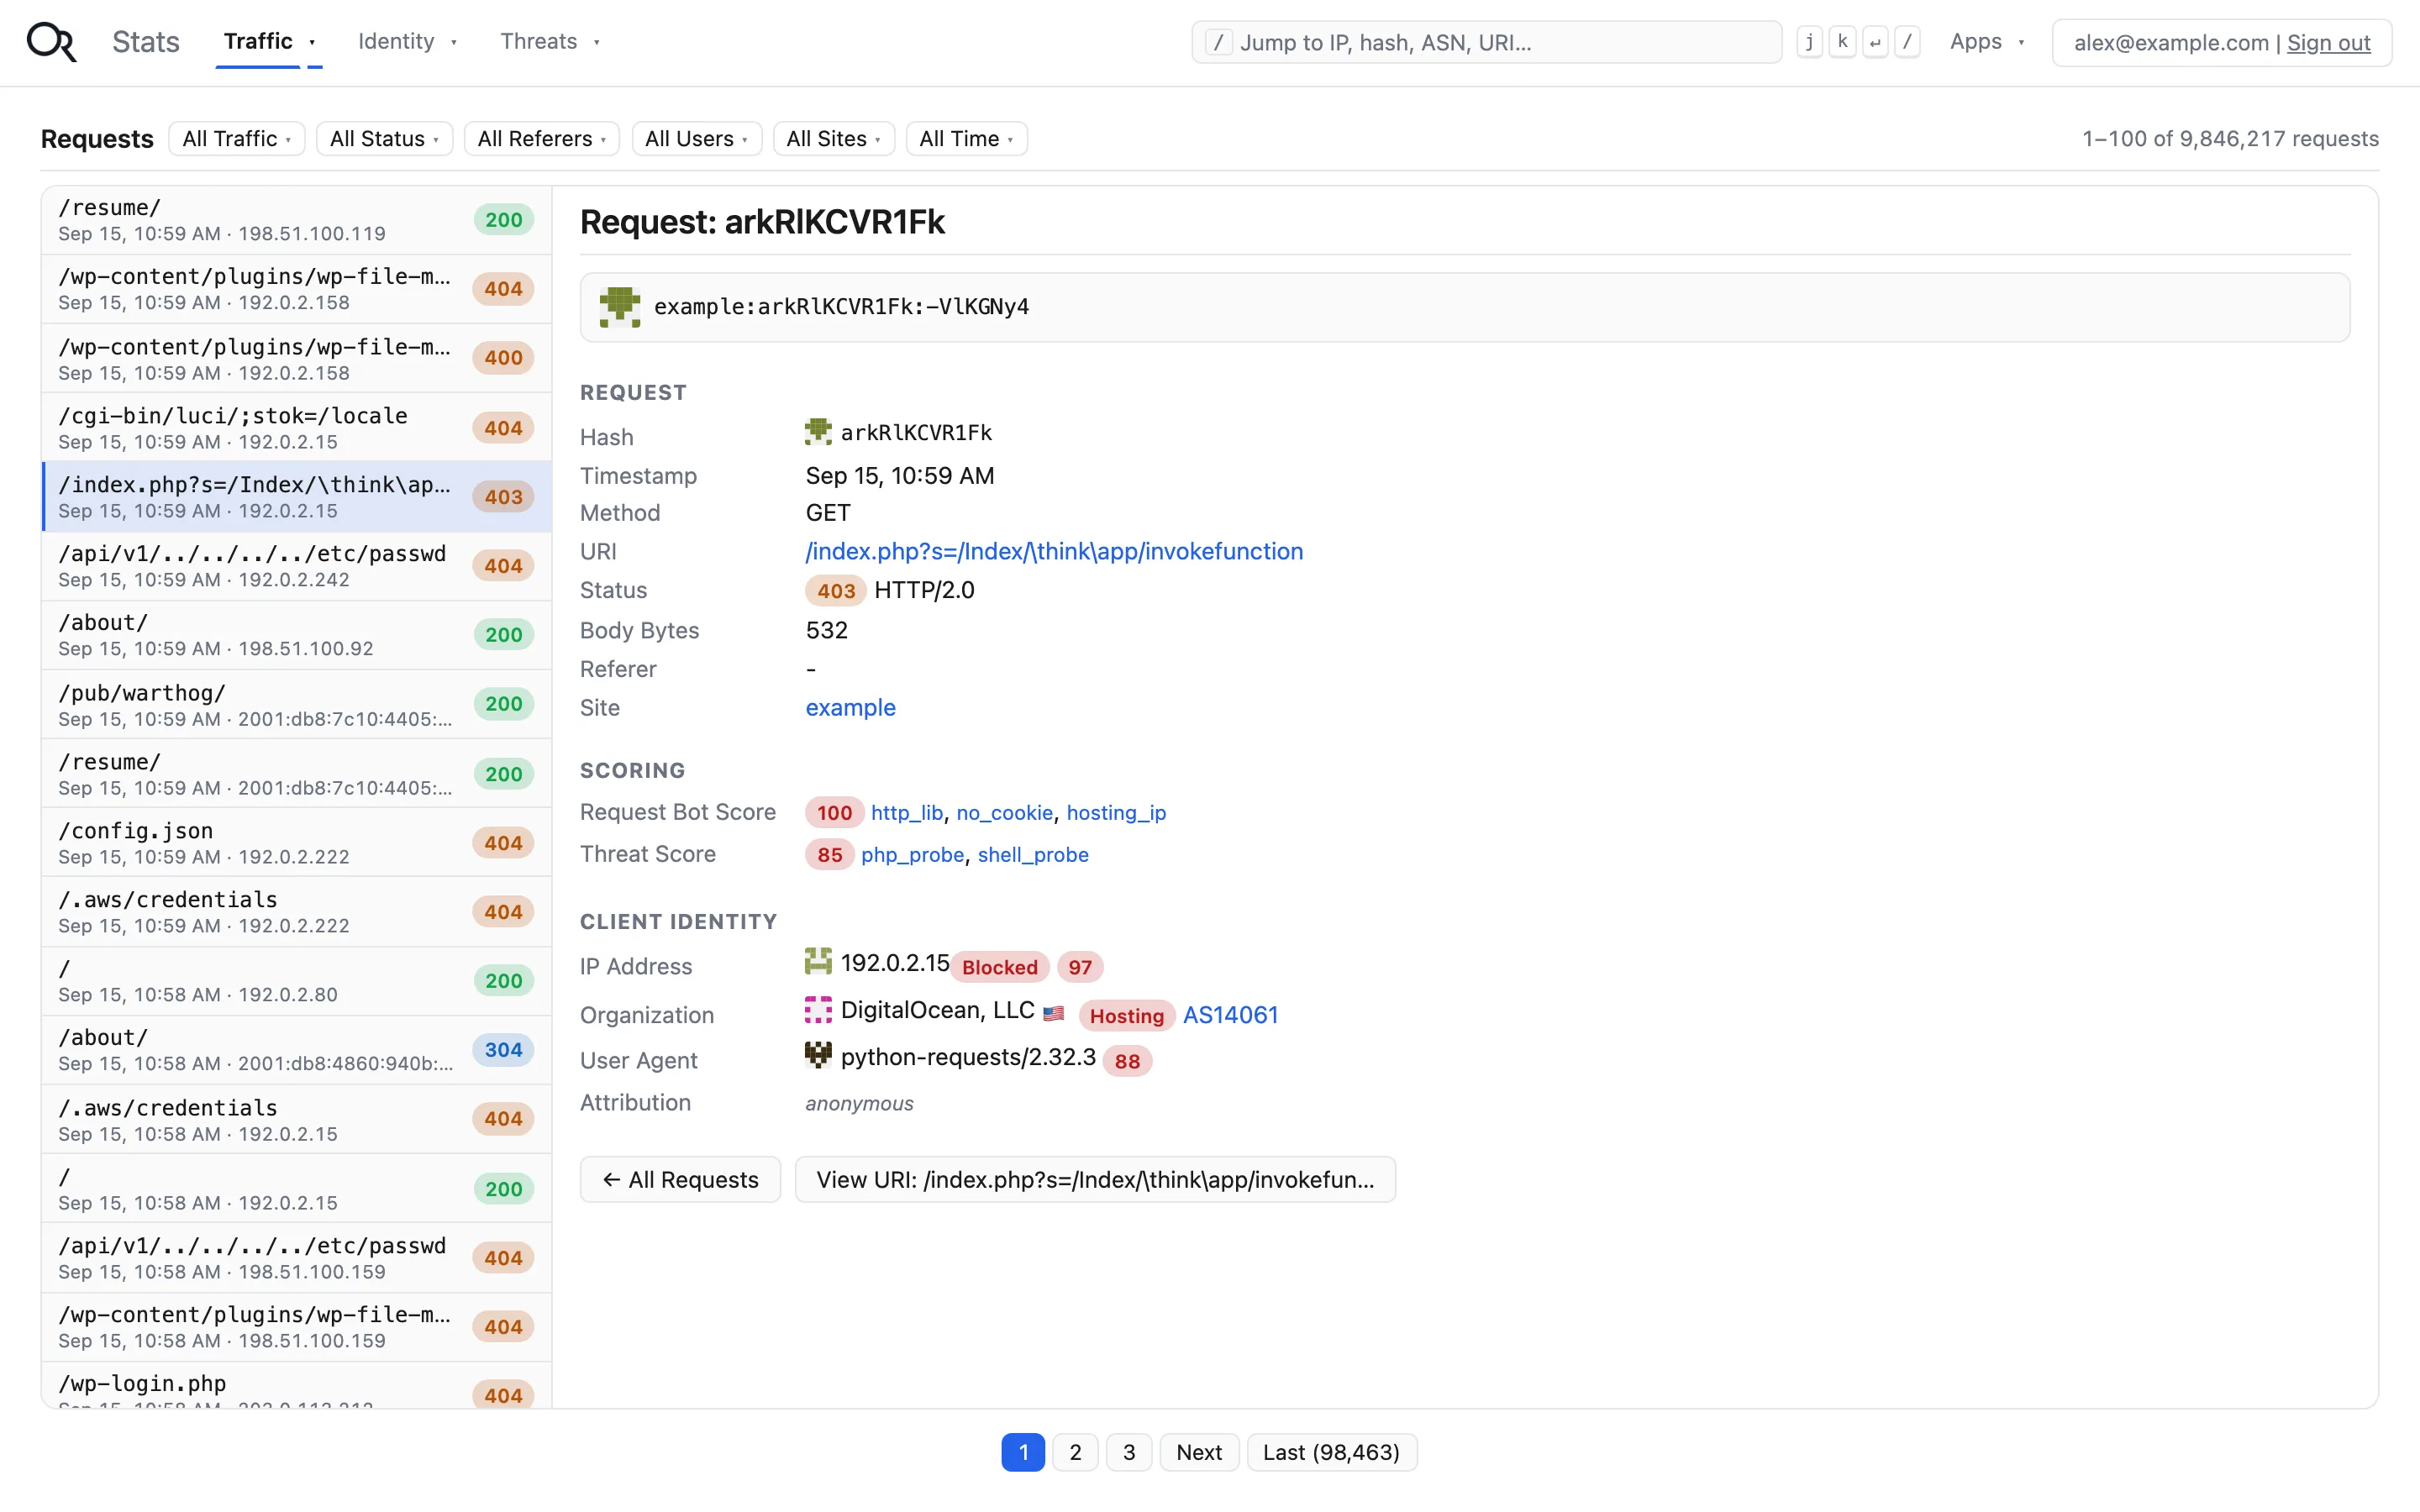The image size is (2420, 1512).
Task: Click the identicon beside example:arkRlKCVR1Fk:-VlKGNy4
Action: tap(620, 307)
